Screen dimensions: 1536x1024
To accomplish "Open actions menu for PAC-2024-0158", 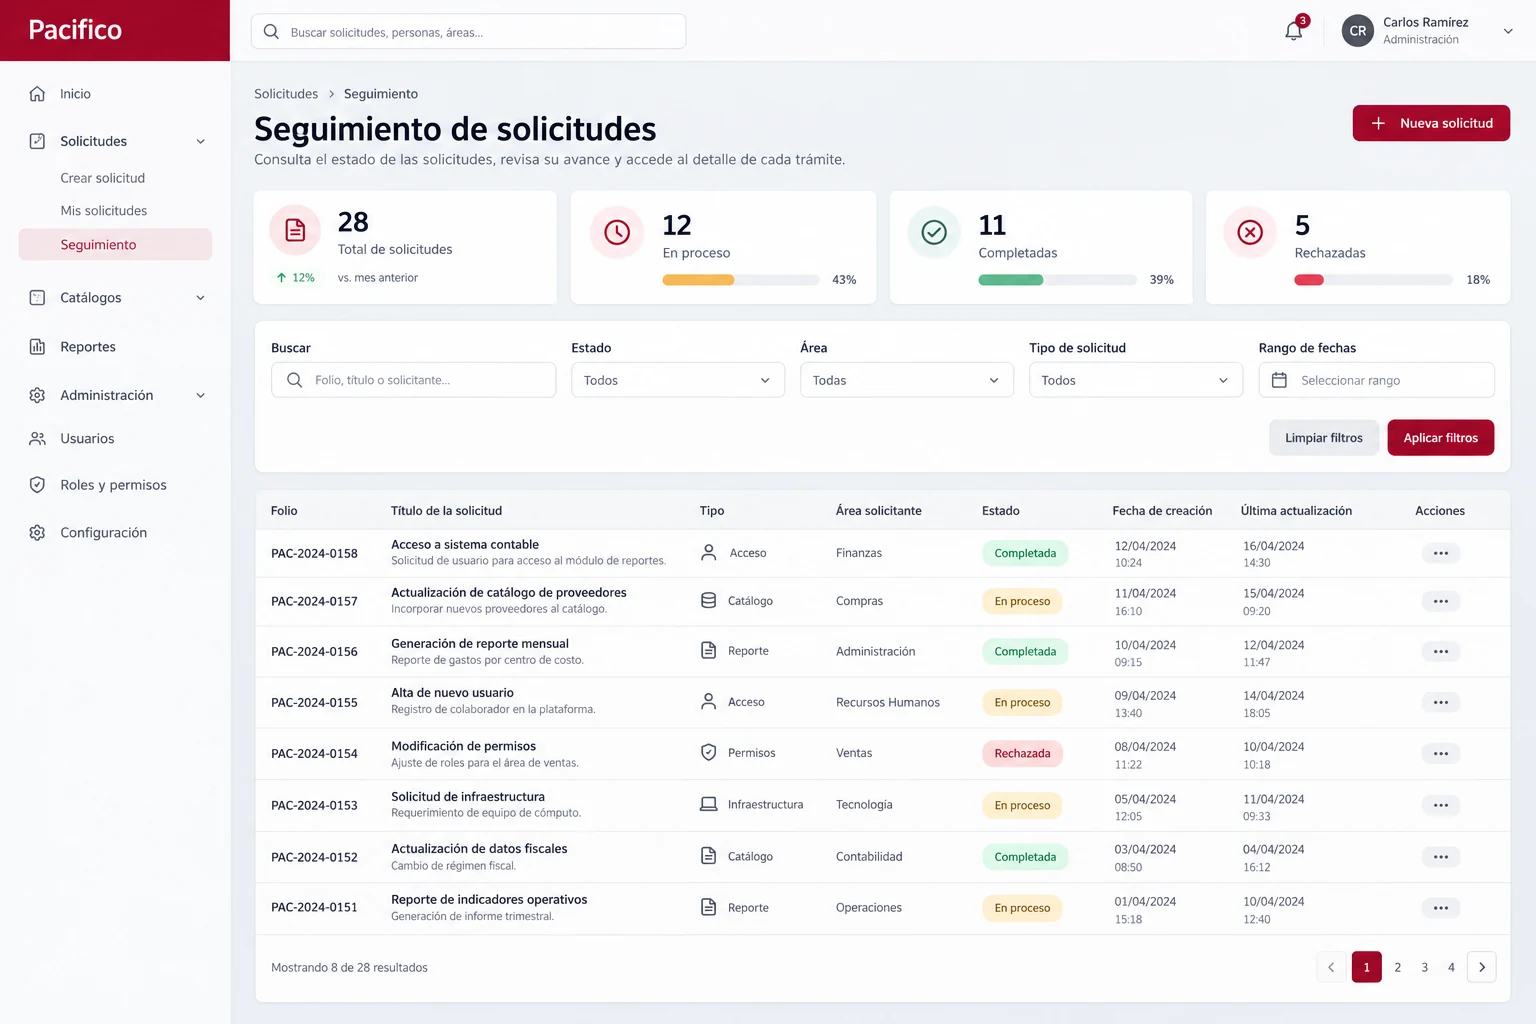I will [1440, 553].
